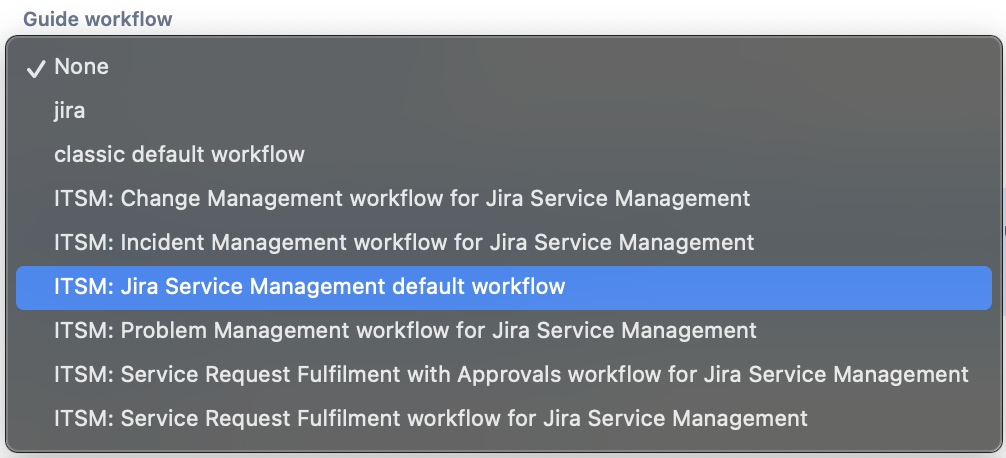Click the Fulfilment with Approvals list item
Viewport: 1006px width, 458px height.
pyautogui.click(x=504, y=375)
